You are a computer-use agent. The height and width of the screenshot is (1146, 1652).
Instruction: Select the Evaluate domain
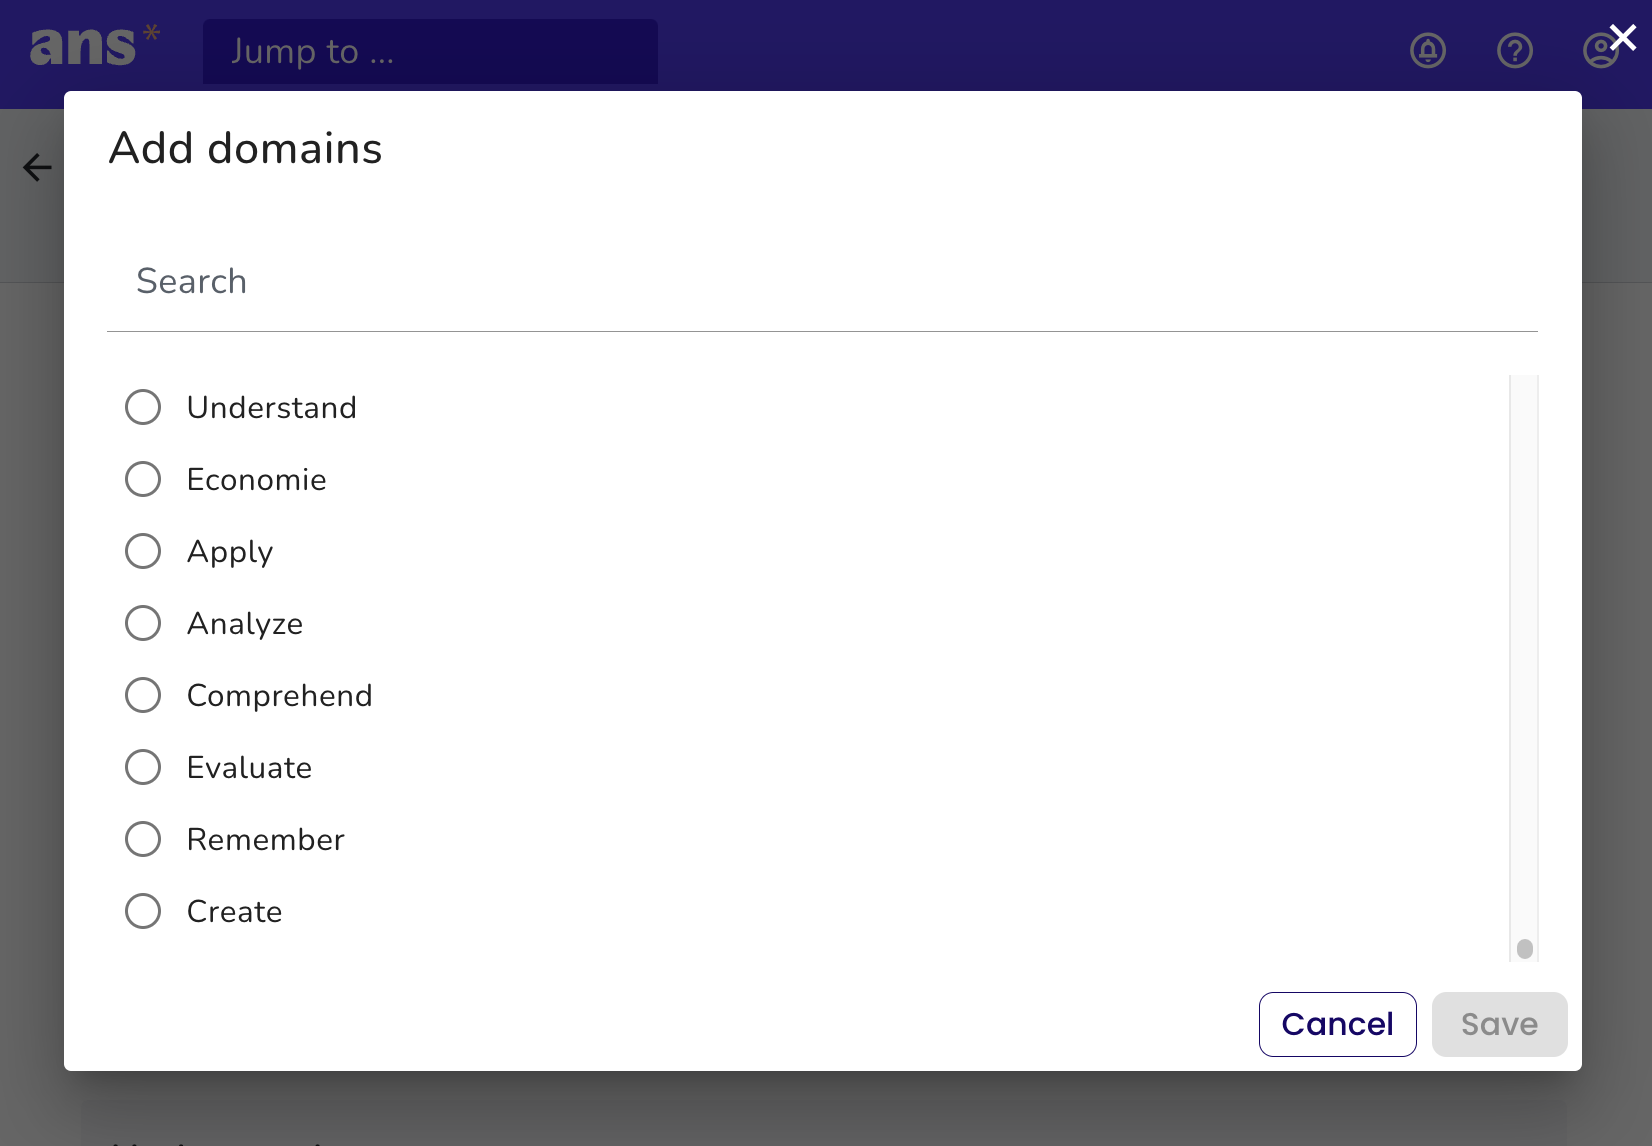(143, 767)
